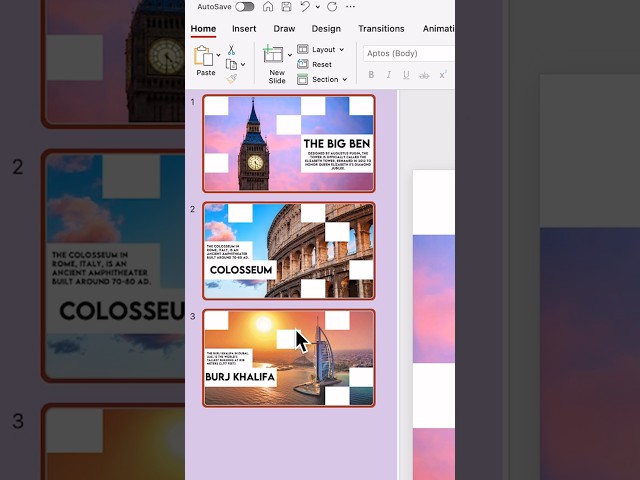The image size is (640, 480).
Task: Click the Undo arrow icon
Action: [305, 7]
